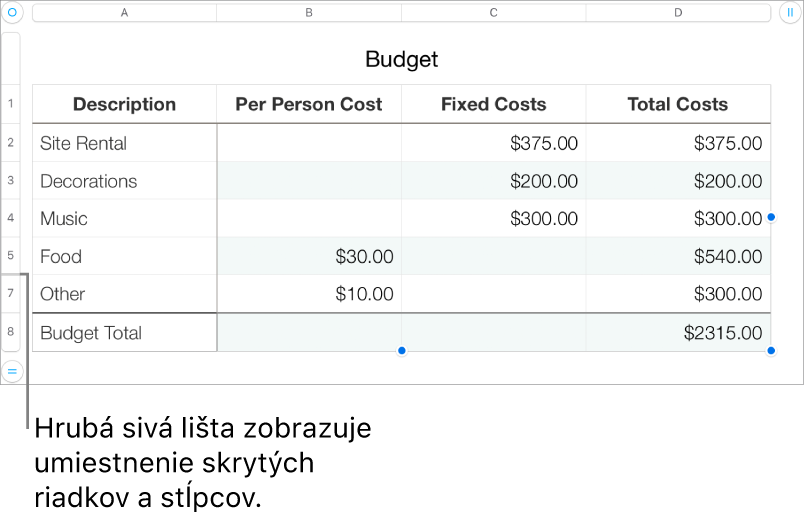Click the add columns handle icon

point(790,13)
